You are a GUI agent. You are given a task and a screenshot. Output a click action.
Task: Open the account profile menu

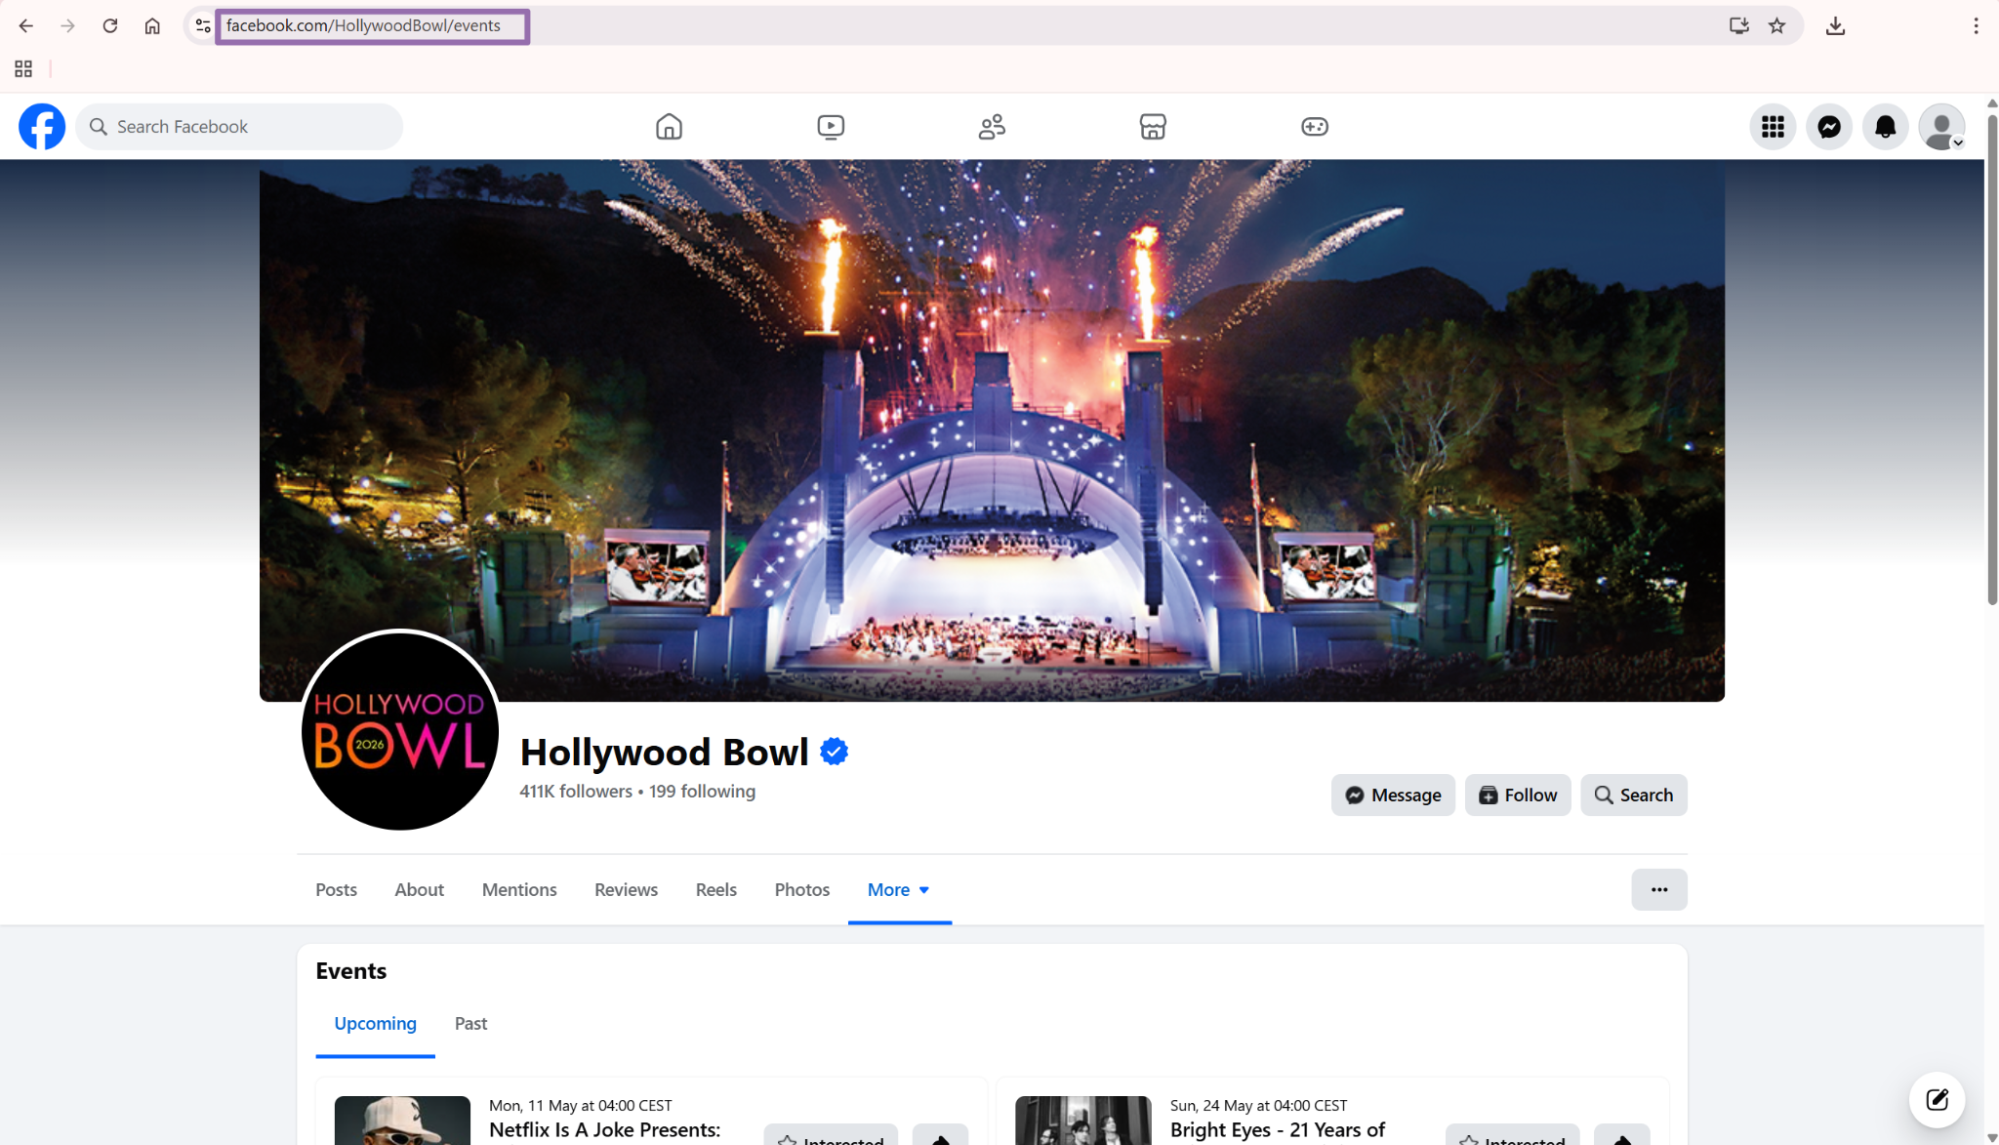[x=1942, y=127]
